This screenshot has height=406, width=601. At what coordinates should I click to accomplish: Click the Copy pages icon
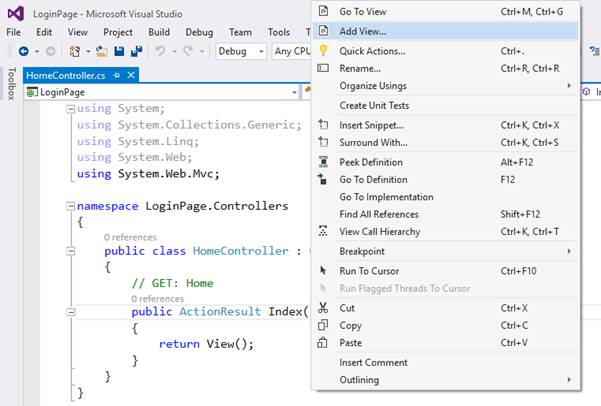(x=323, y=325)
